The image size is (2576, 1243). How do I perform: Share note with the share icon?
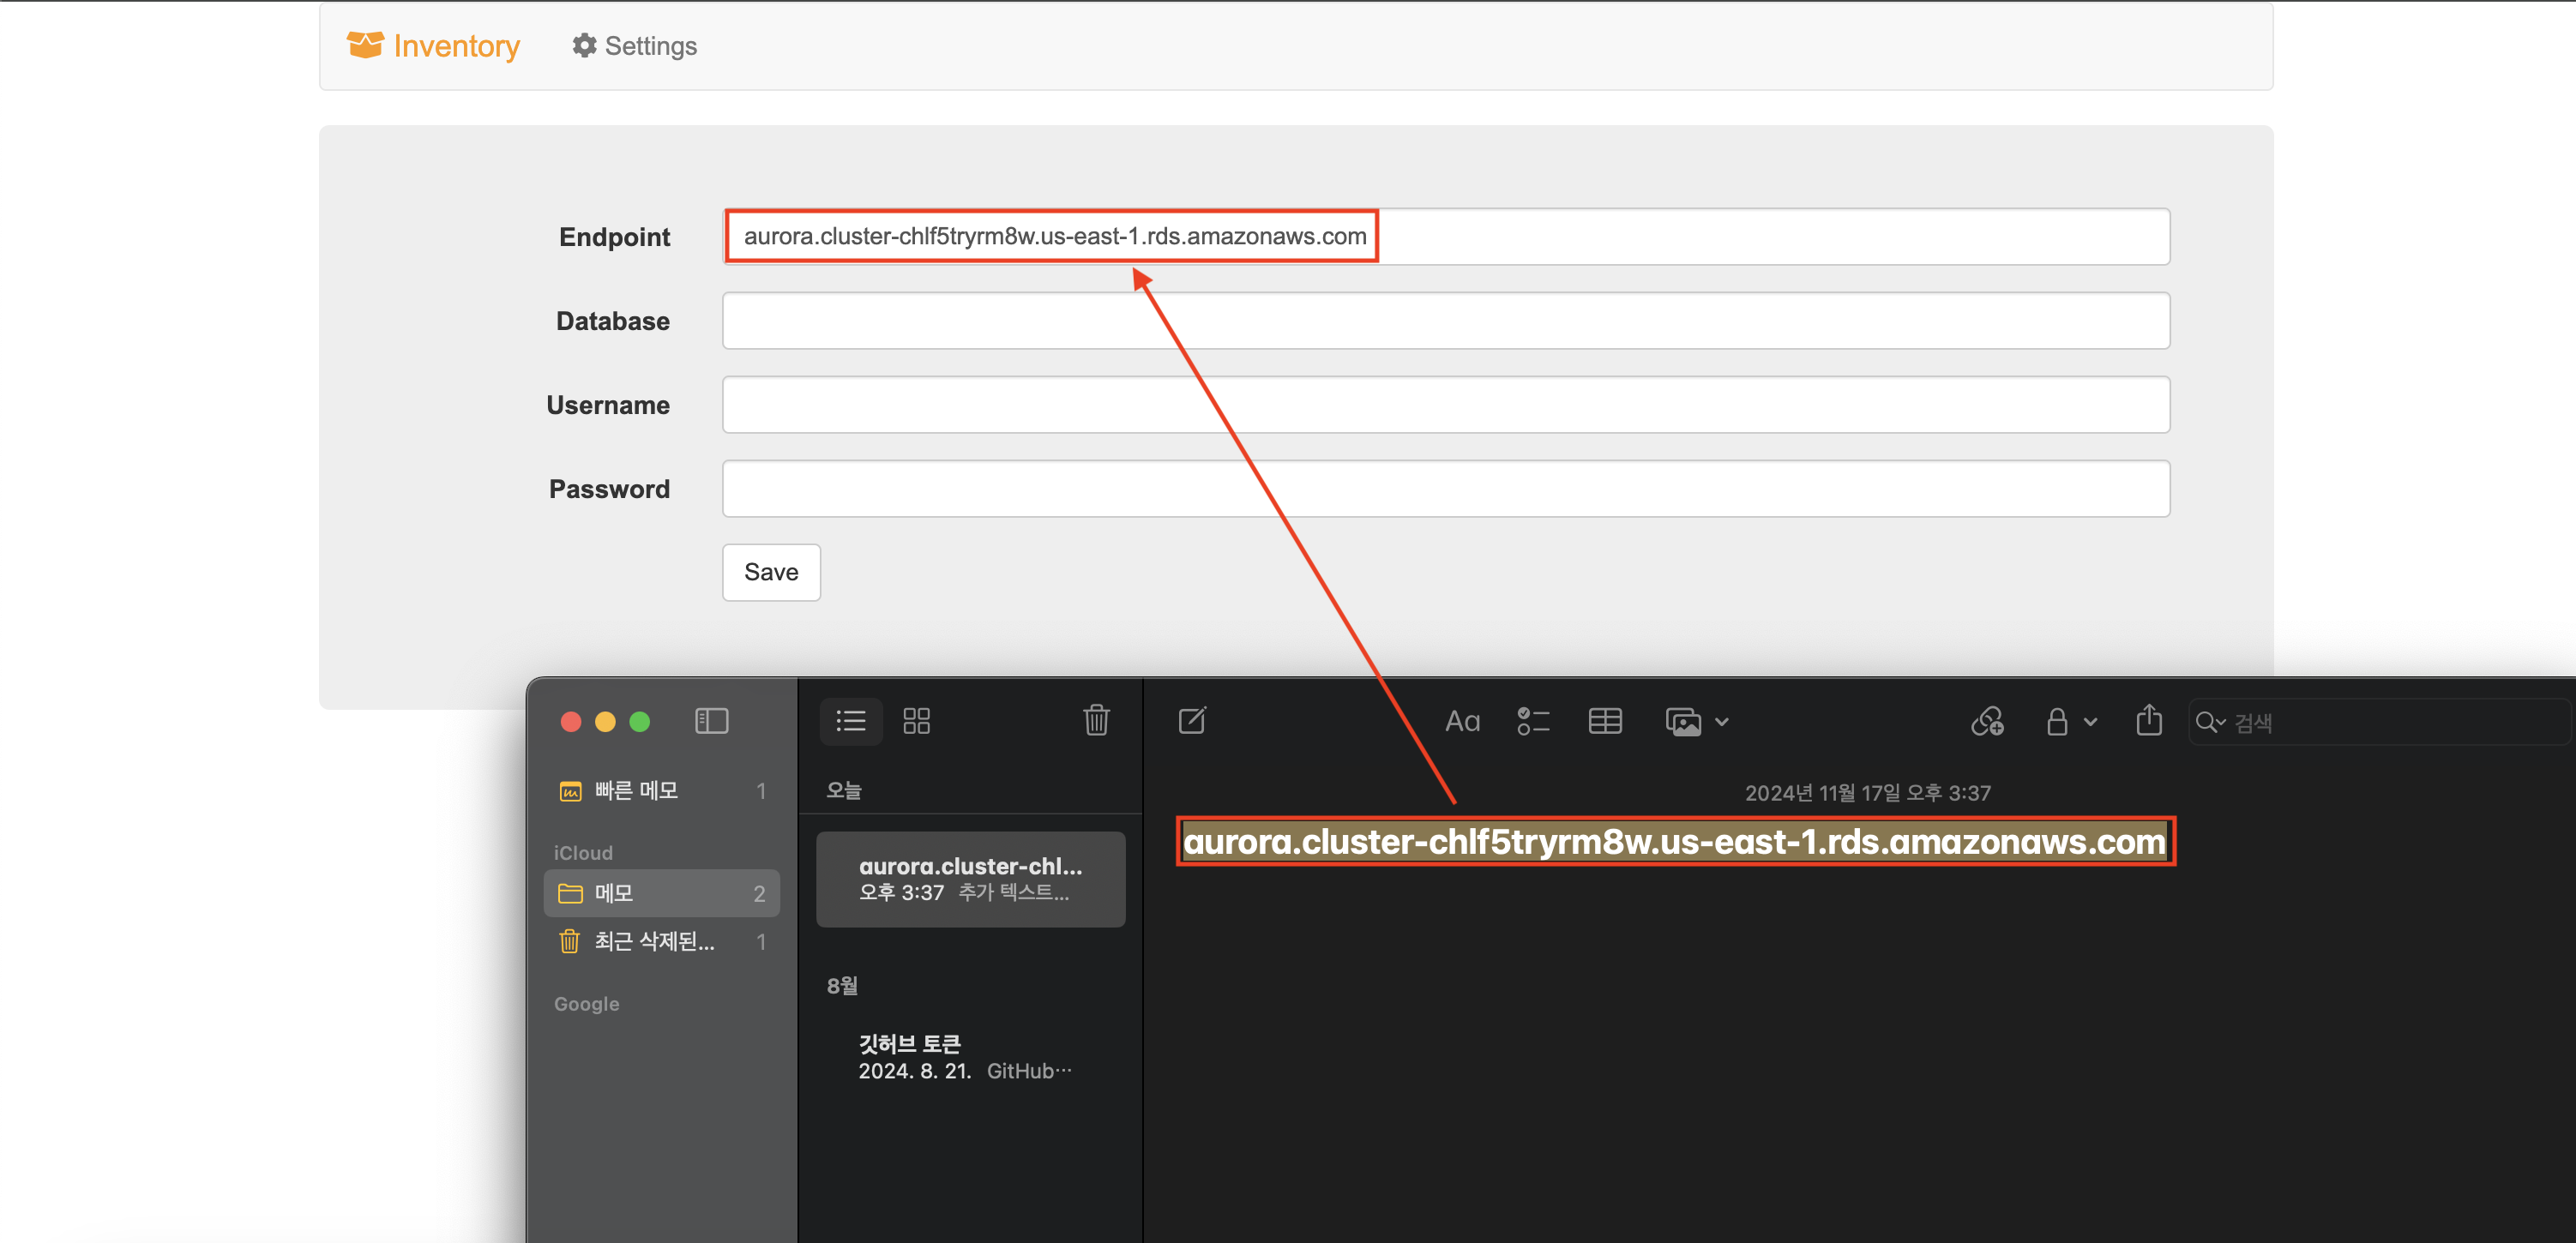coord(2148,720)
